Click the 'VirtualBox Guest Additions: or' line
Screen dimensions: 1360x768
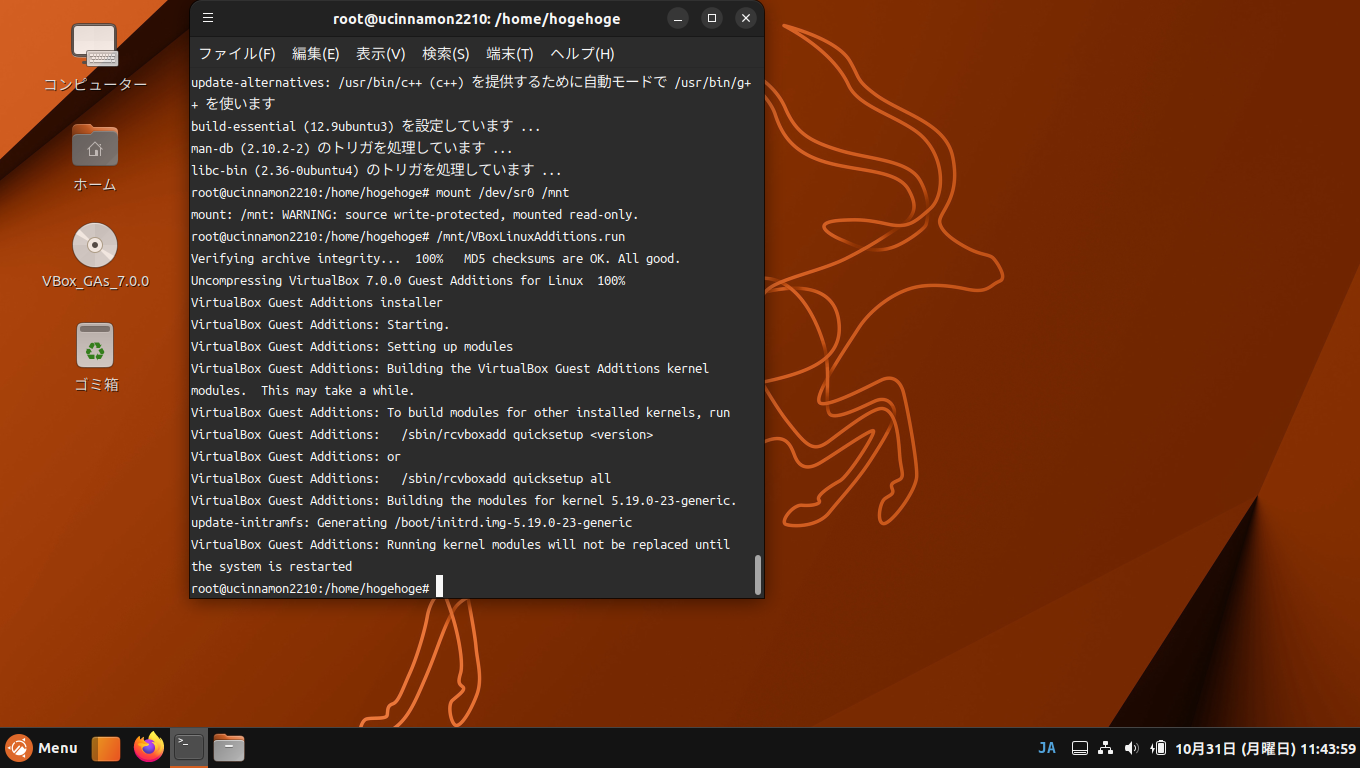(x=296, y=456)
